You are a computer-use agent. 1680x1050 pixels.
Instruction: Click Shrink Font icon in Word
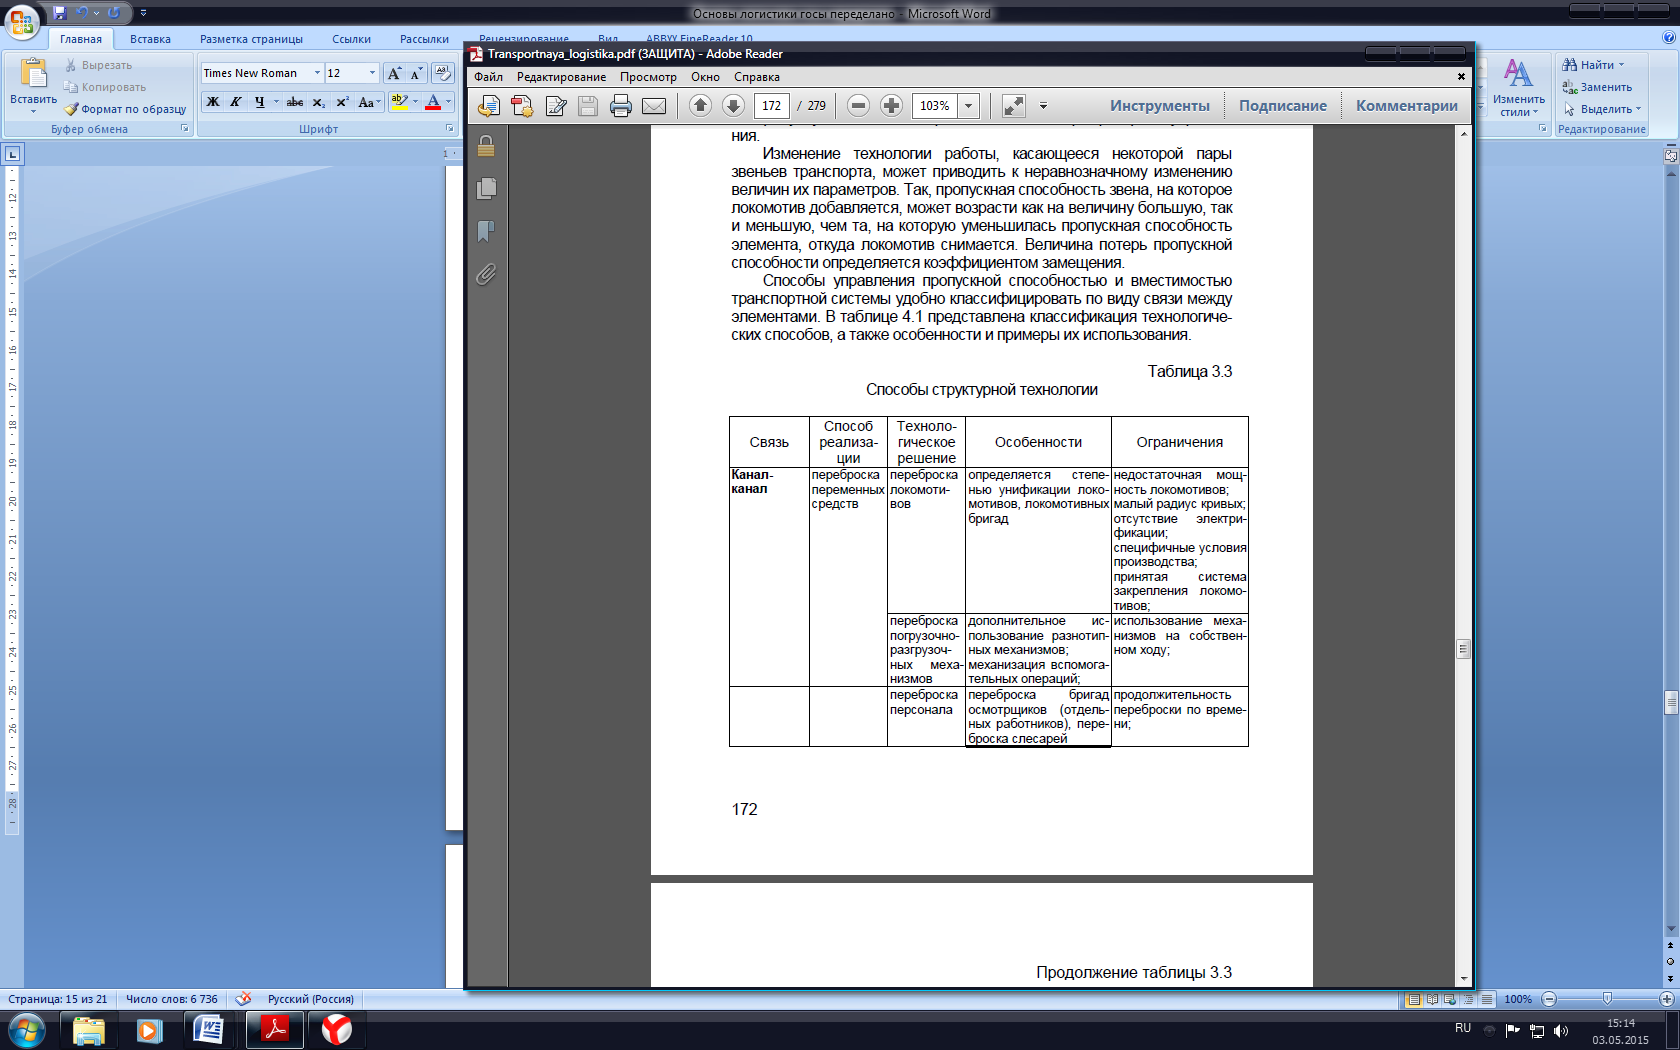pos(416,73)
